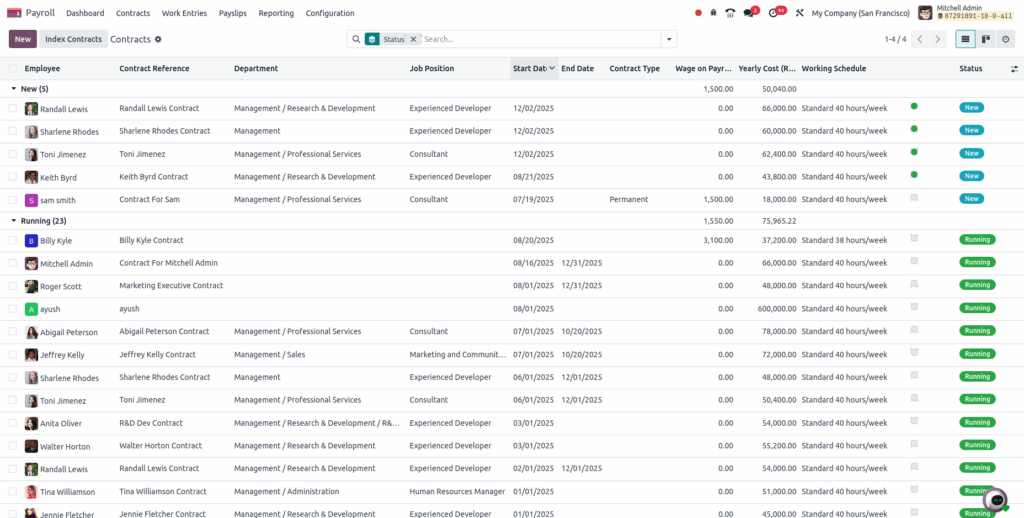Image resolution: width=1024 pixels, height=518 pixels.
Task: Open the Reporting menu
Action: pyautogui.click(x=276, y=13)
